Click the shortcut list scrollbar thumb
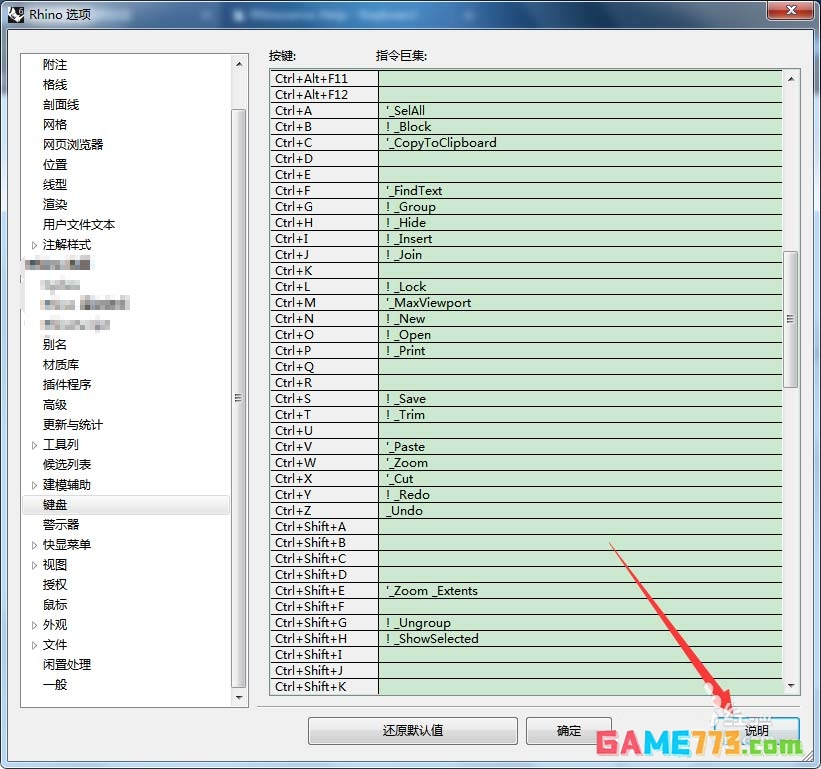This screenshot has height=769, width=821. (791, 319)
